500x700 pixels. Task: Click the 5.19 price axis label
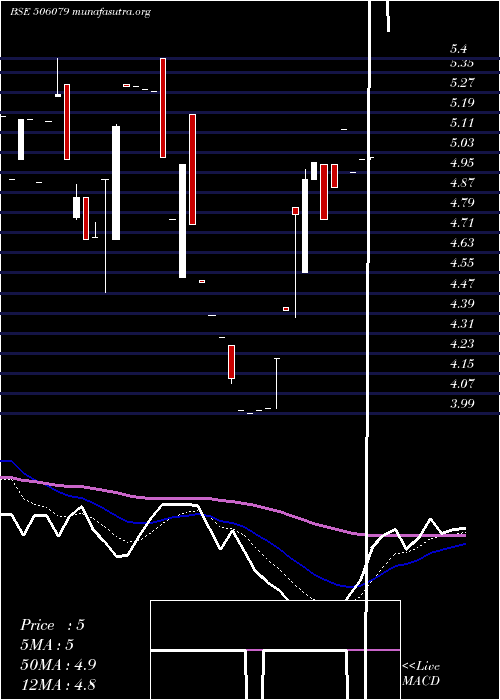click(462, 103)
